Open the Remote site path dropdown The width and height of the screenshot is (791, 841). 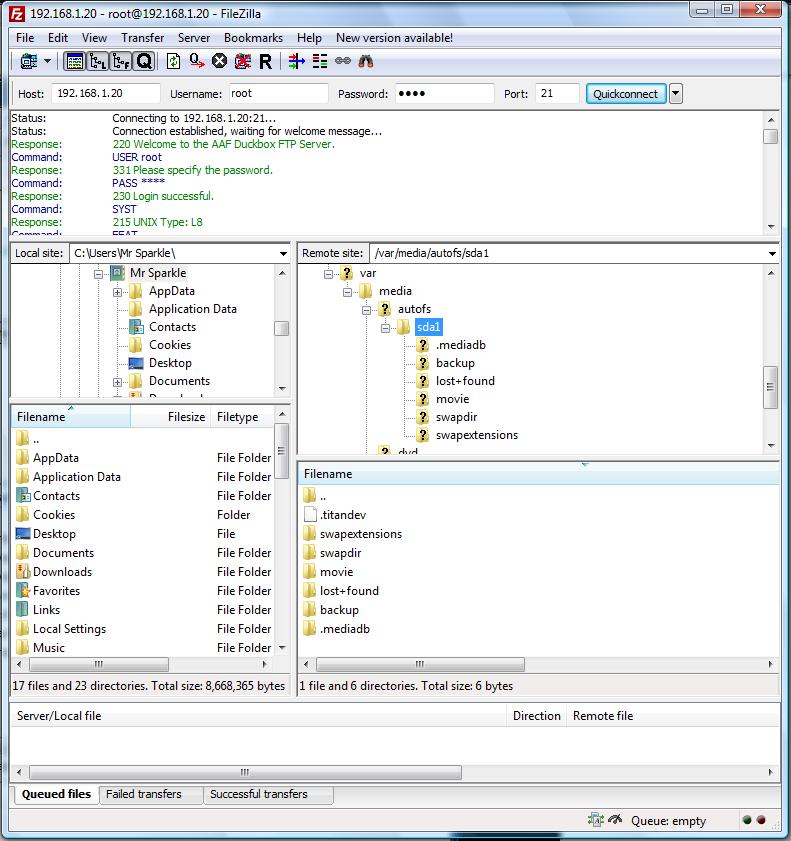pyautogui.click(x=771, y=254)
